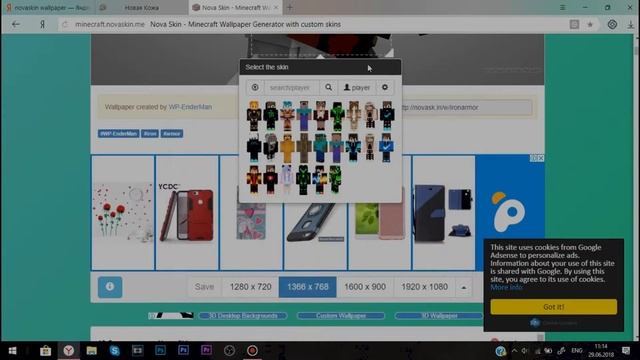Image resolution: width=640 pixels, height=360 pixels.
Task: Open the 3D Wallpaper link
Action: click(x=439, y=316)
